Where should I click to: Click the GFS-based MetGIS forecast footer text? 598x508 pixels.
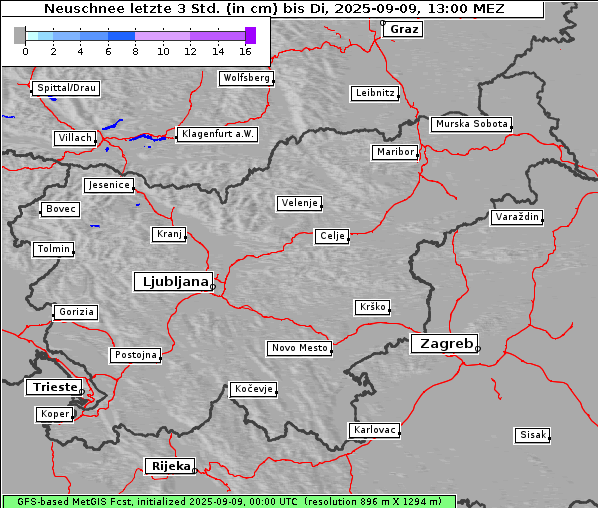(229, 502)
